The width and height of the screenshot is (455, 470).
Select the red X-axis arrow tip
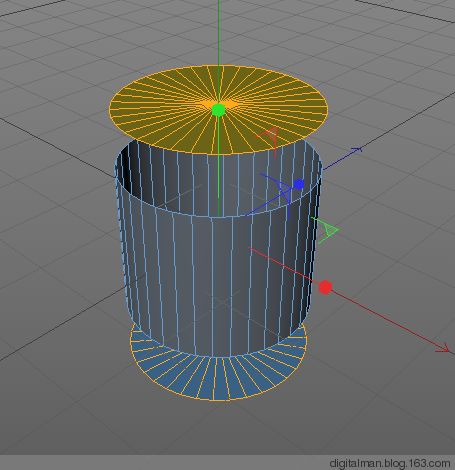(443, 348)
